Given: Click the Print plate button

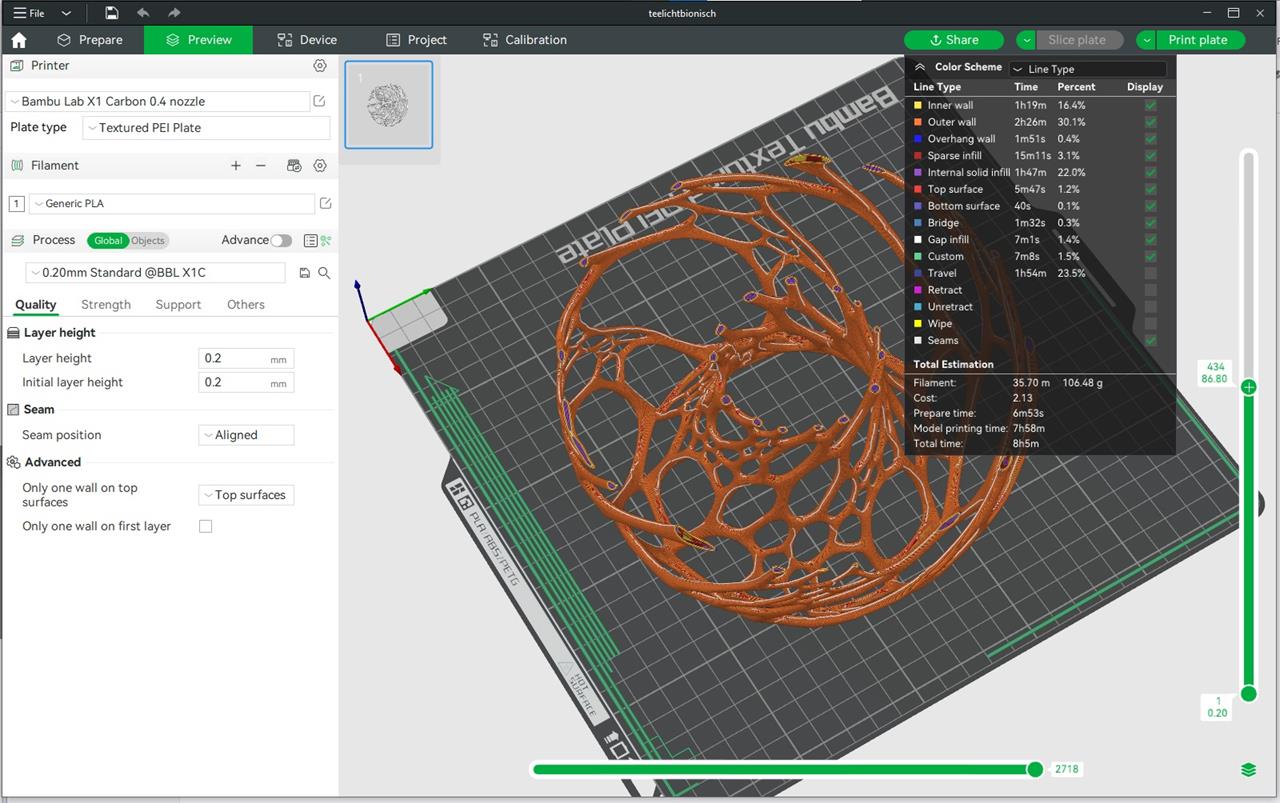Looking at the screenshot, I should (x=1197, y=40).
